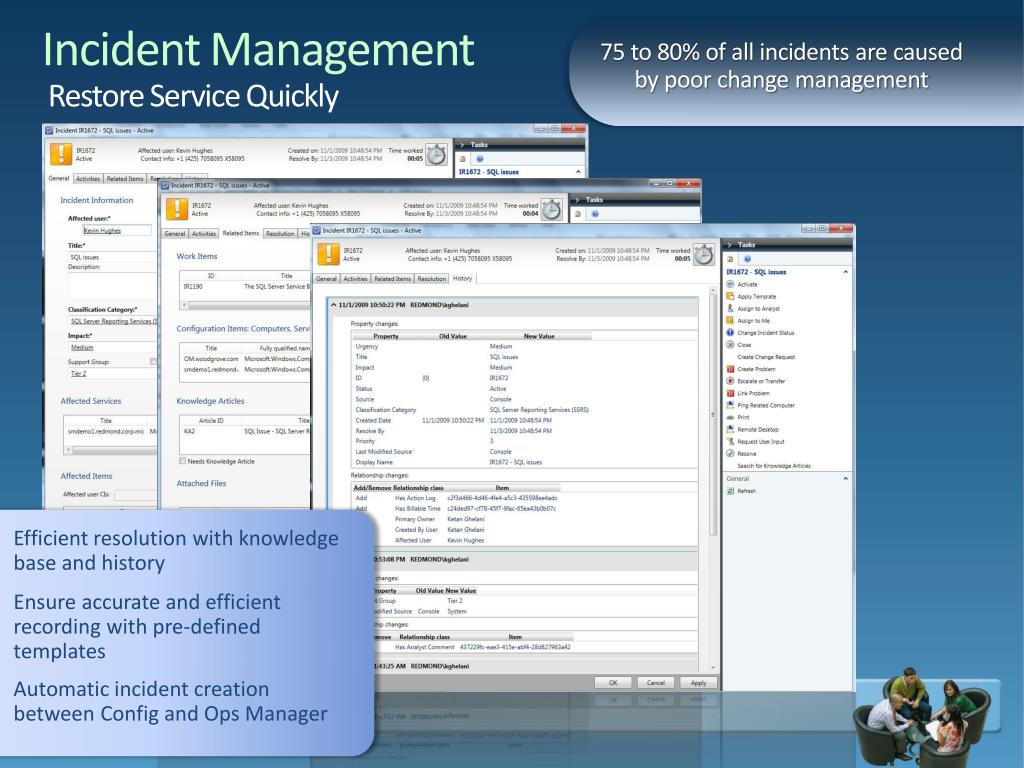Collapse the Tasks pane chevron in the middle window
This screenshot has width=1024, height=768.
(x=577, y=200)
